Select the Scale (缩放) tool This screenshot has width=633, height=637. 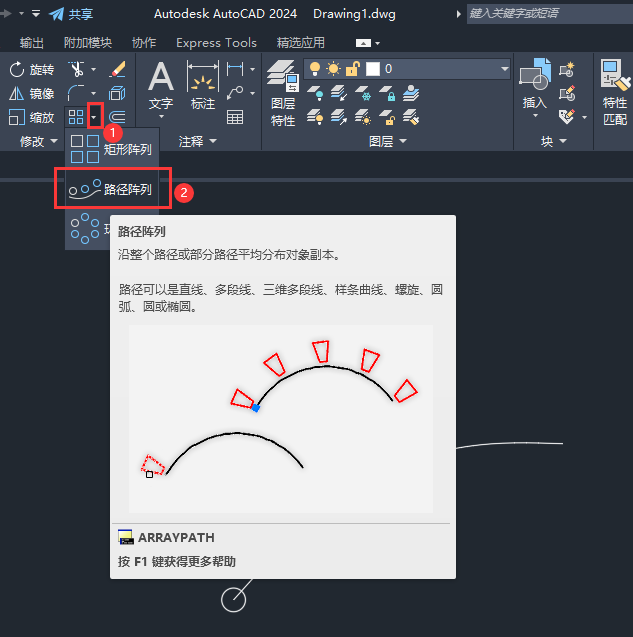(32, 117)
